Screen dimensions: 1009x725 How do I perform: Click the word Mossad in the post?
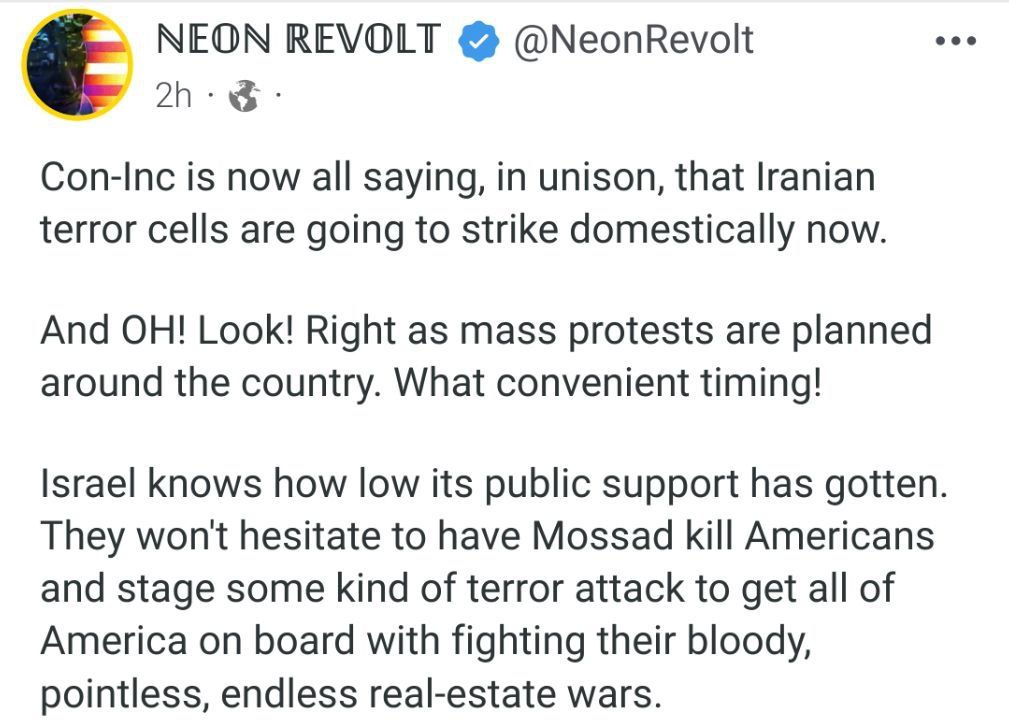click(603, 535)
